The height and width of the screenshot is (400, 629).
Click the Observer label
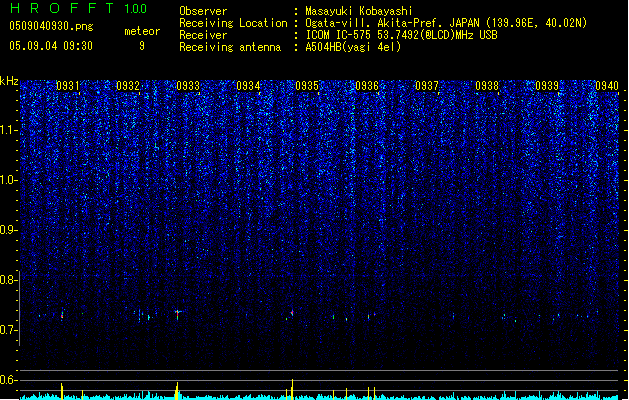203,11
